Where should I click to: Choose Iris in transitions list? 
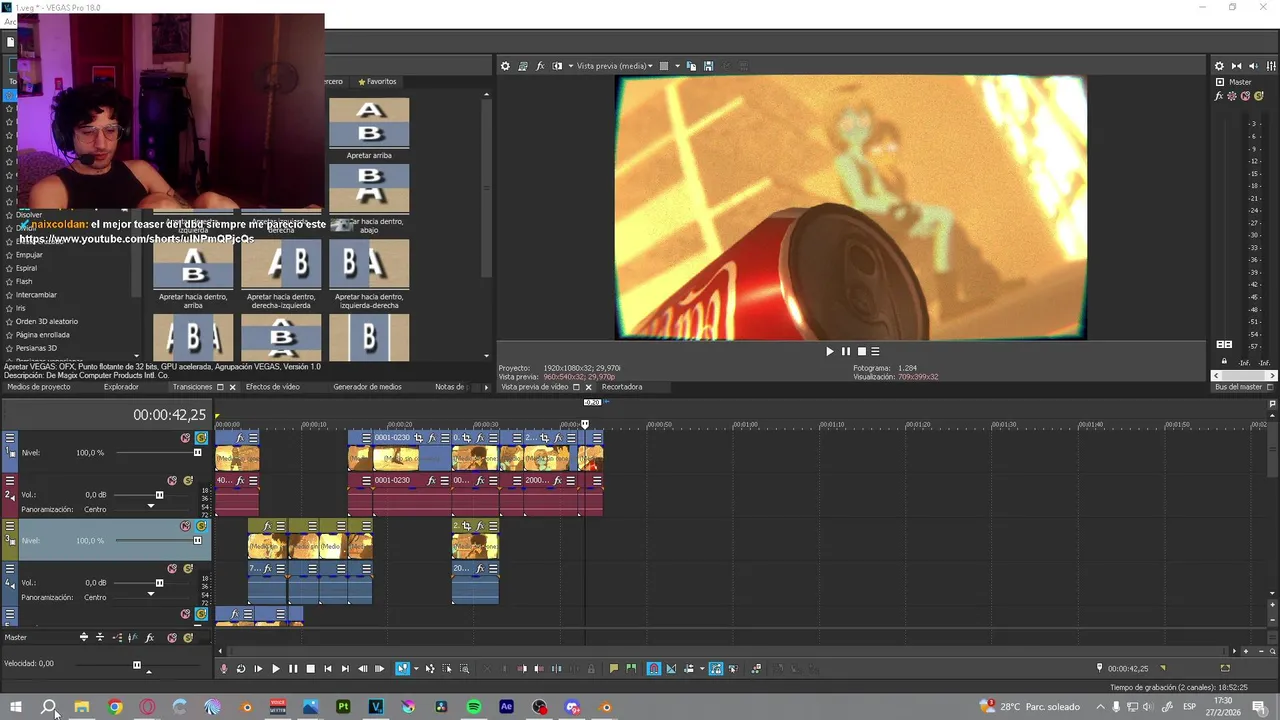click(x=21, y=308)
